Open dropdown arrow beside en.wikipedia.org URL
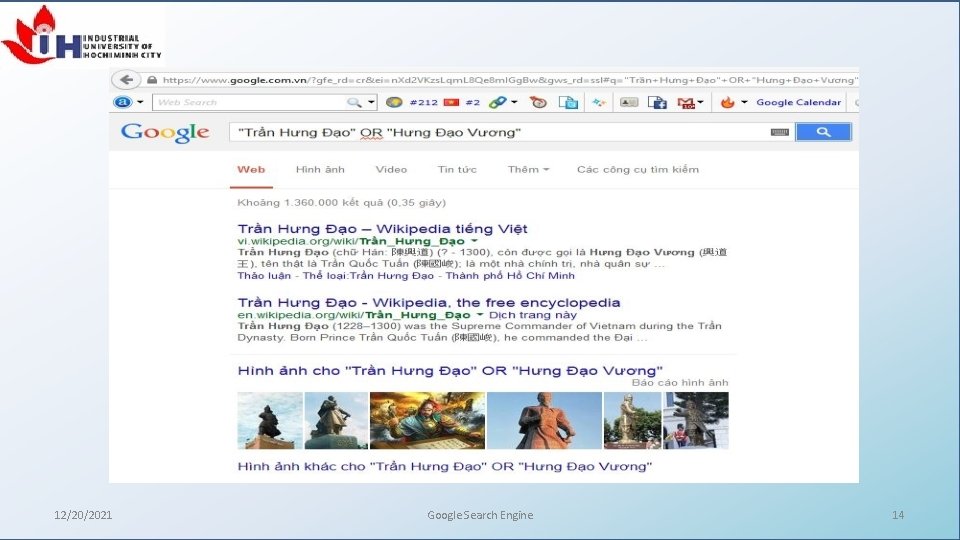The image size is (960, 540). pyautogui.click(x=480, y=315)
